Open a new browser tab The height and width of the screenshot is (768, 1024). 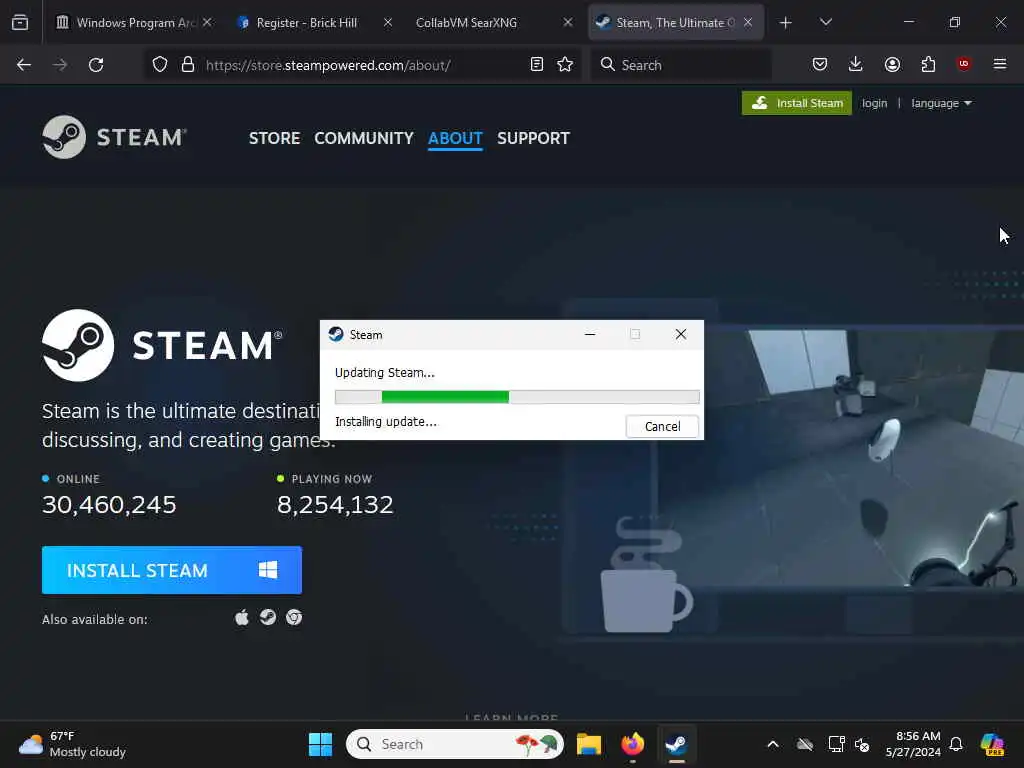[x=786, y=22]
